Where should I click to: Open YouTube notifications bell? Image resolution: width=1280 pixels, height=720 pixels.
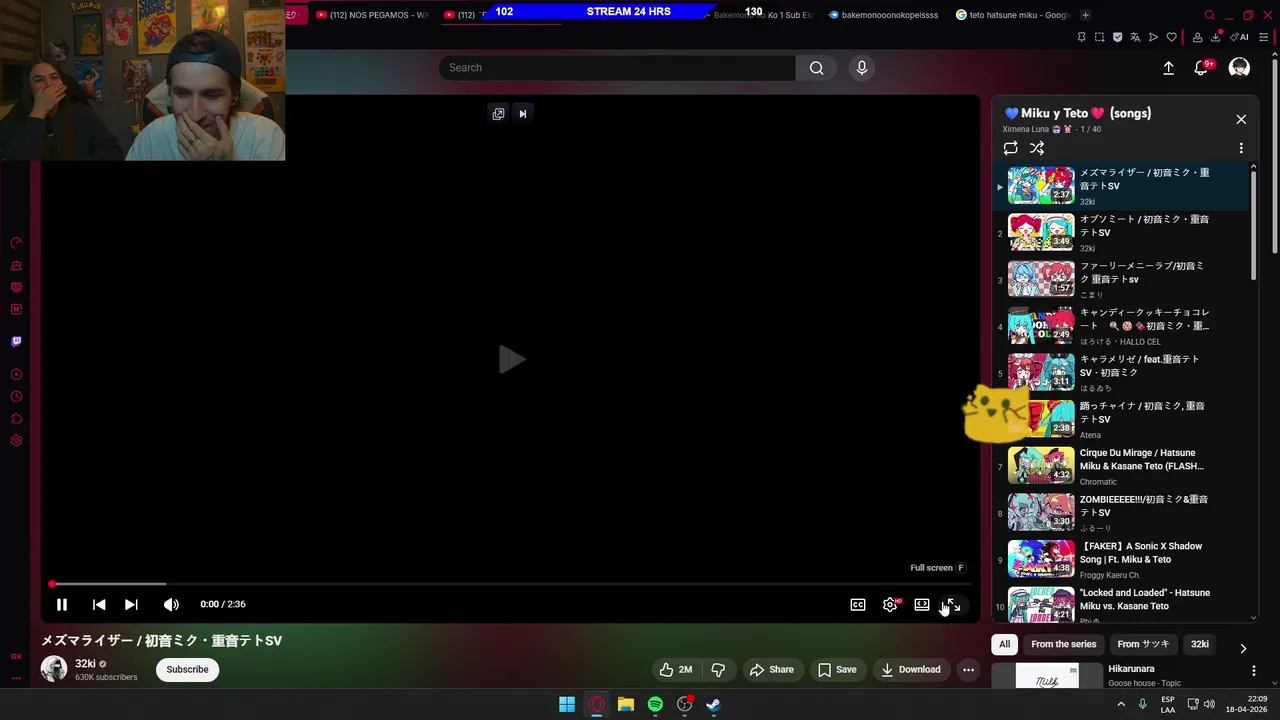[x=1202, y=68]
